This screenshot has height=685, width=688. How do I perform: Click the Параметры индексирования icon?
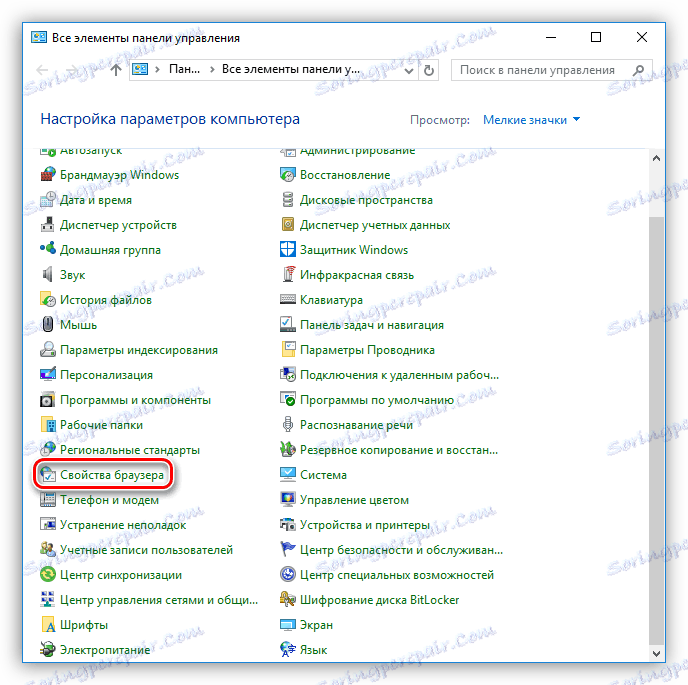[x=48, y=350]
